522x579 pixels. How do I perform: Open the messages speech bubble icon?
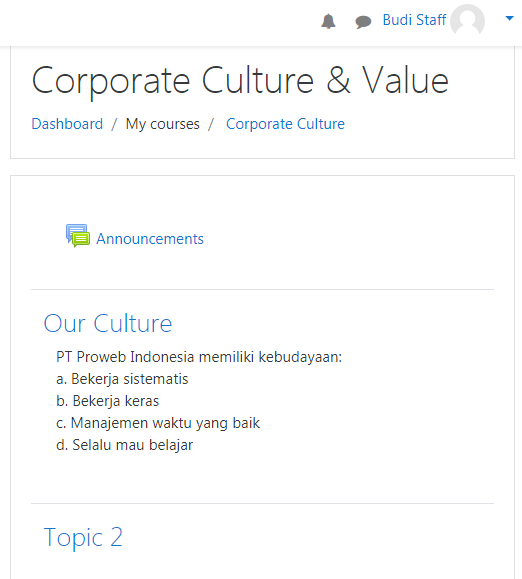[363, 22]
